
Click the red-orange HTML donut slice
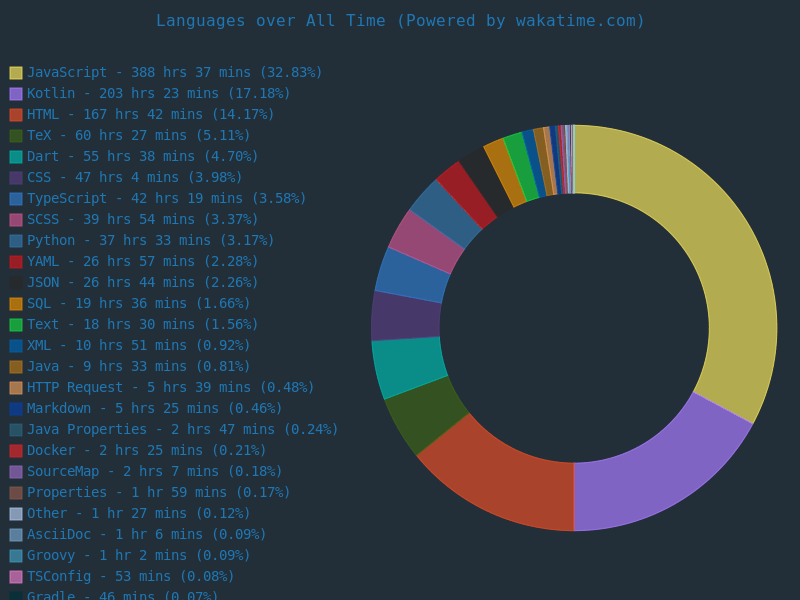tap(500, 480)
